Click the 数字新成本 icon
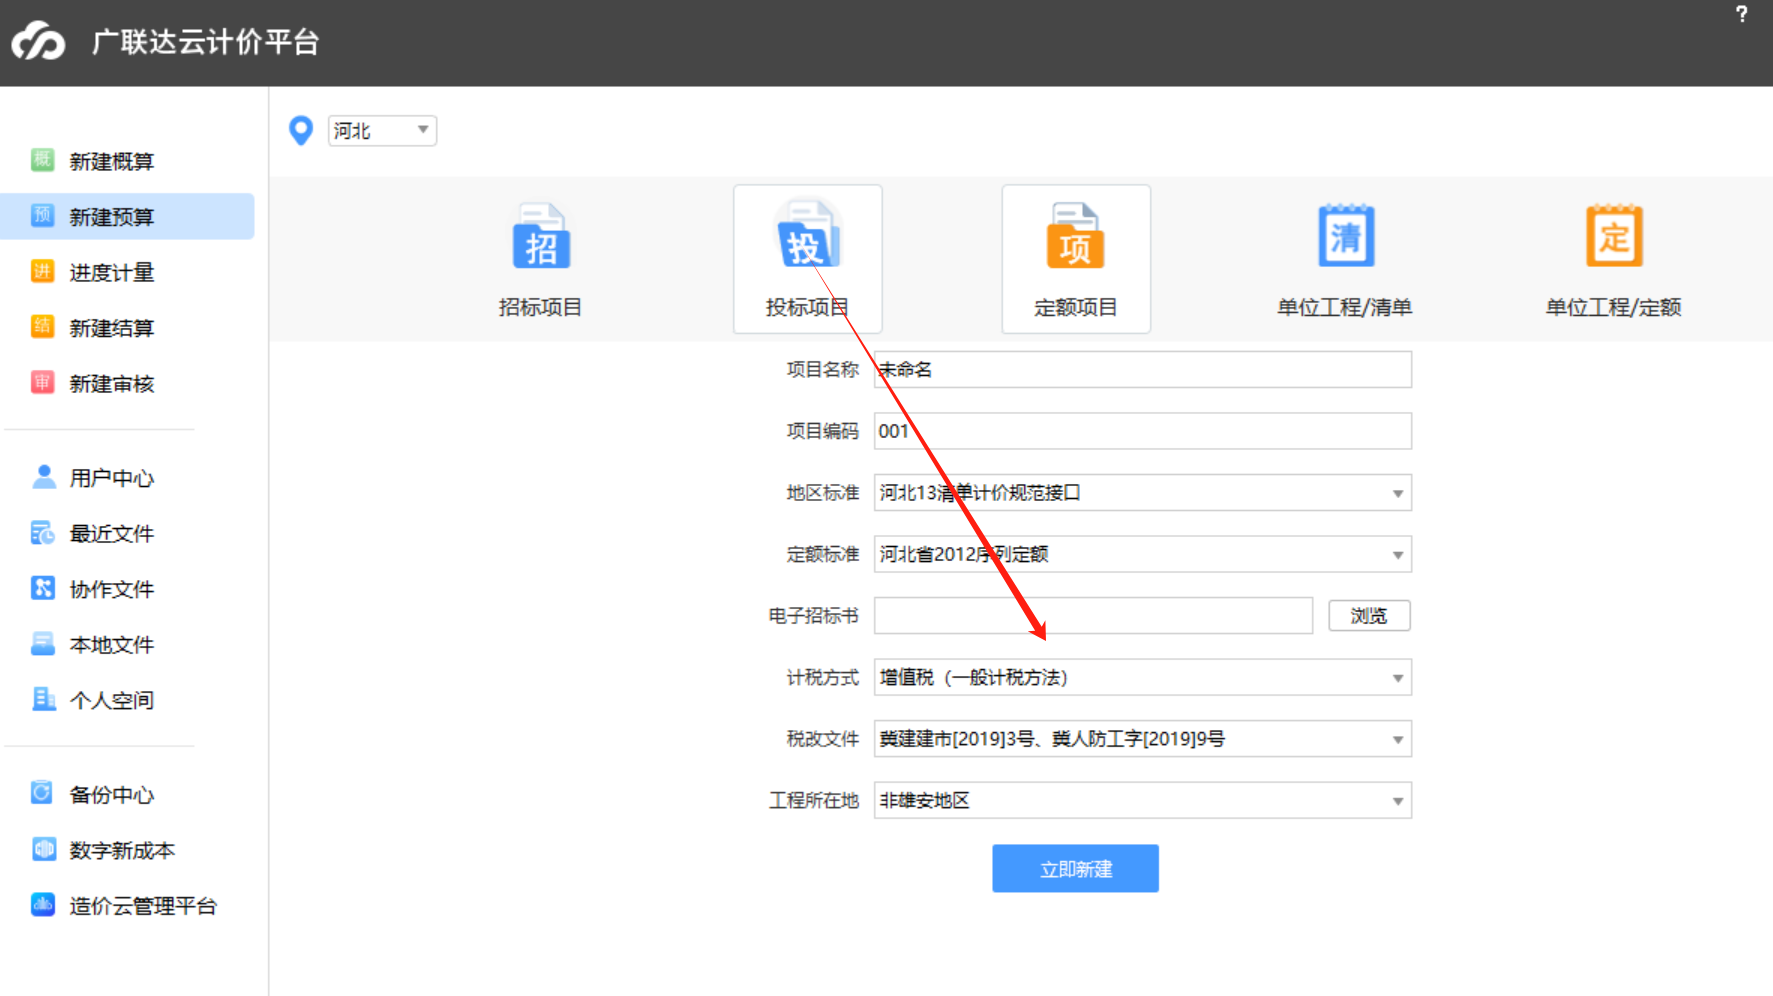This screenshot has width=1773, height=996. (x=43, y=849)
